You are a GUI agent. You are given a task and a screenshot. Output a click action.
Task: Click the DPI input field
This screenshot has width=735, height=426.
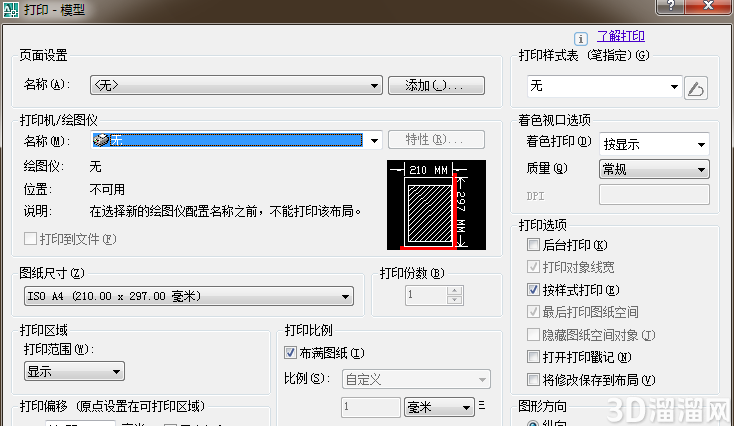tap(654, 194)
